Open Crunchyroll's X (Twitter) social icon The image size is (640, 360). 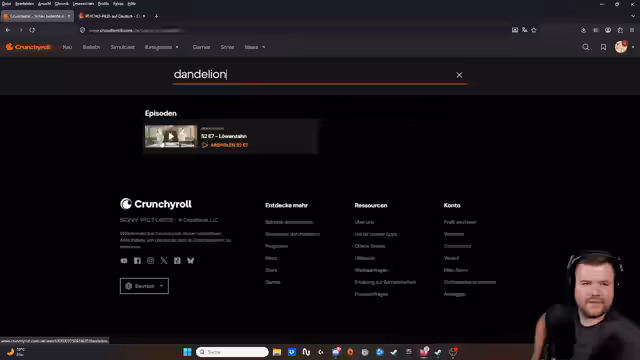pyautogui.click(x=164, y=260)
